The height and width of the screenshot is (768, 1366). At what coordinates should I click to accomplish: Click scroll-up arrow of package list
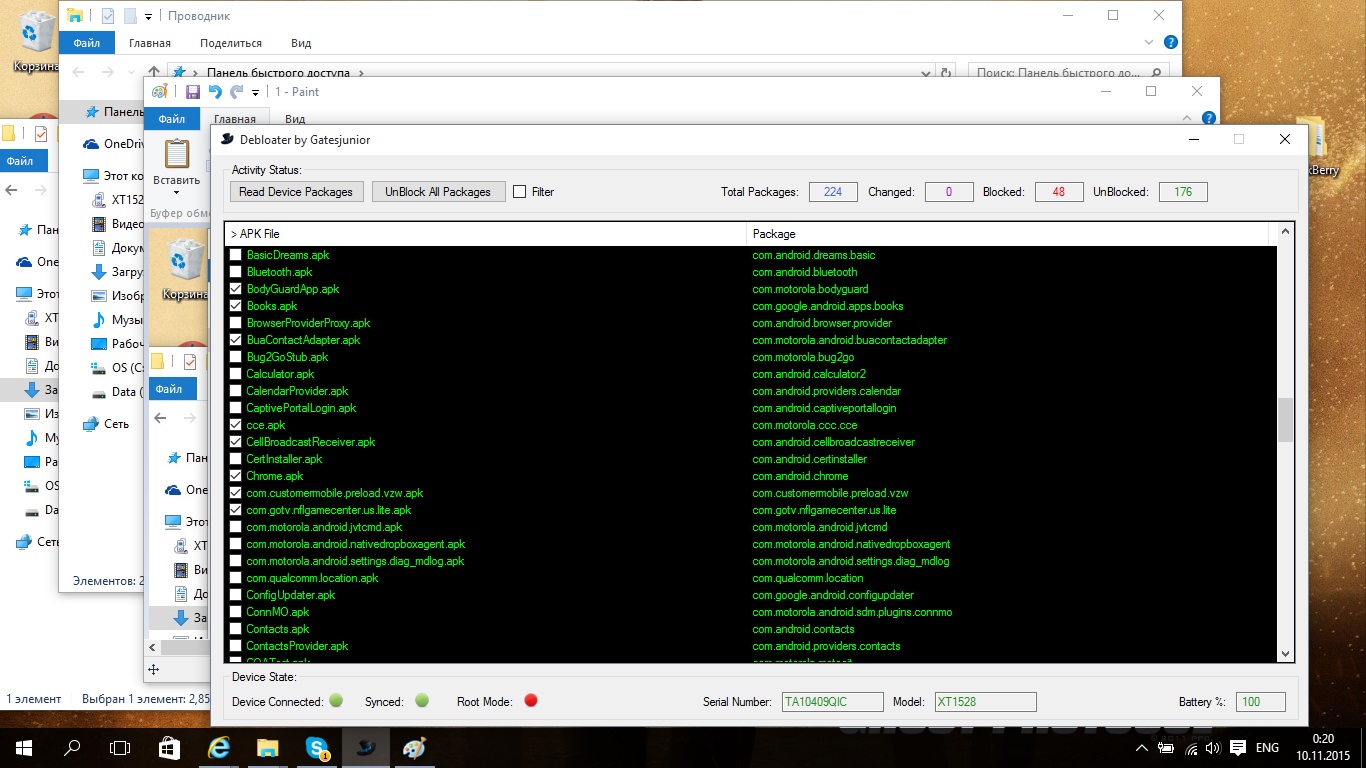(1286, 232)
